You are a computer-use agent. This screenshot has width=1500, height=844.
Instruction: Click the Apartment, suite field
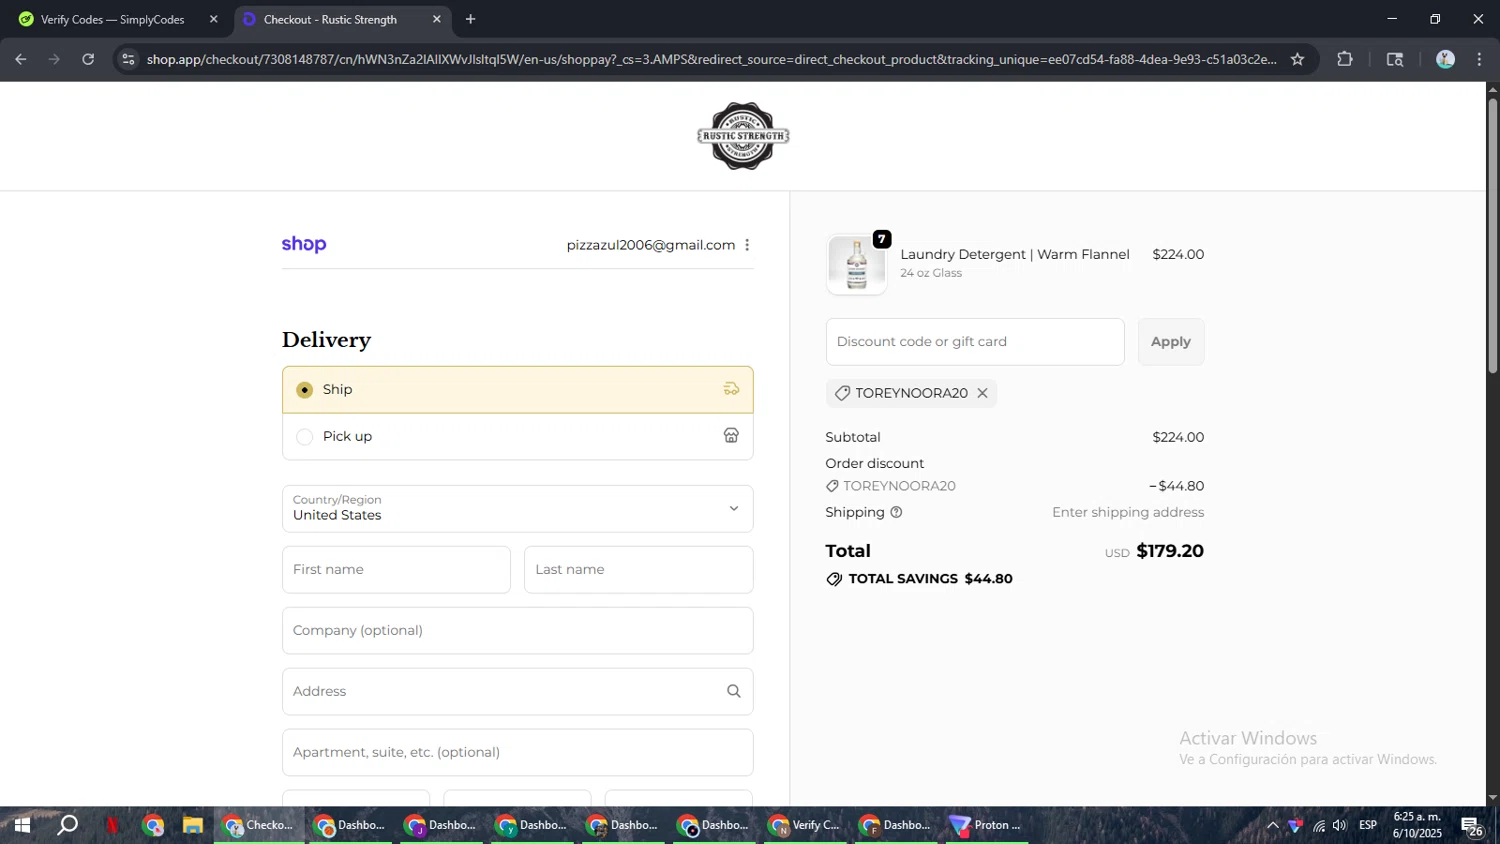(517, 752)
